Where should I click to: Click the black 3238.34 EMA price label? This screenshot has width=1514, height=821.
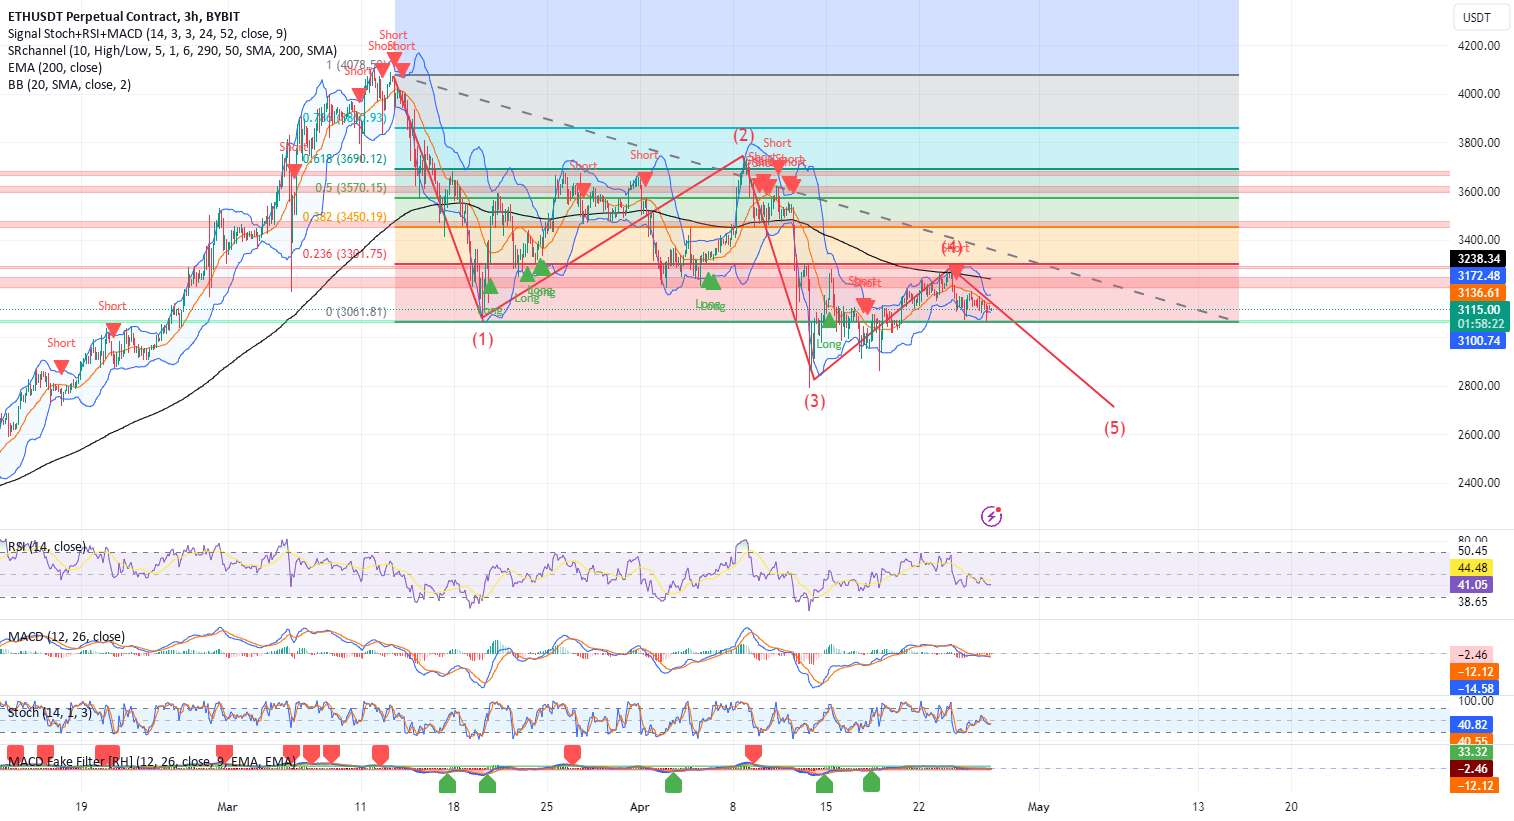(x=1478, y=259)
